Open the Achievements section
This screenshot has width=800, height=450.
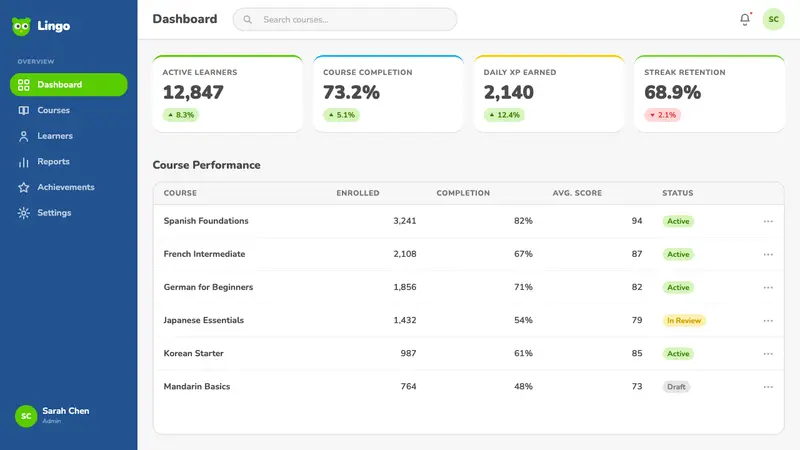point(68,187)
